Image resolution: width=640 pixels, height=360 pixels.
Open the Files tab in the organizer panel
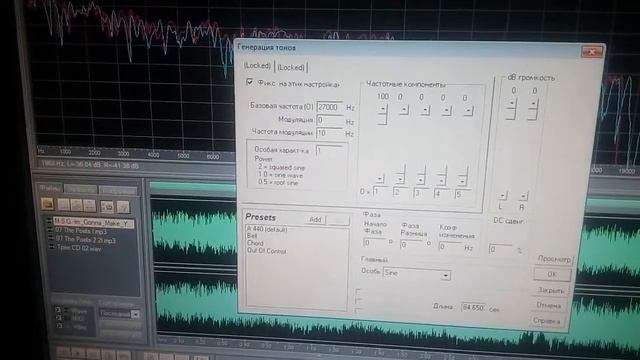point(50,188)
